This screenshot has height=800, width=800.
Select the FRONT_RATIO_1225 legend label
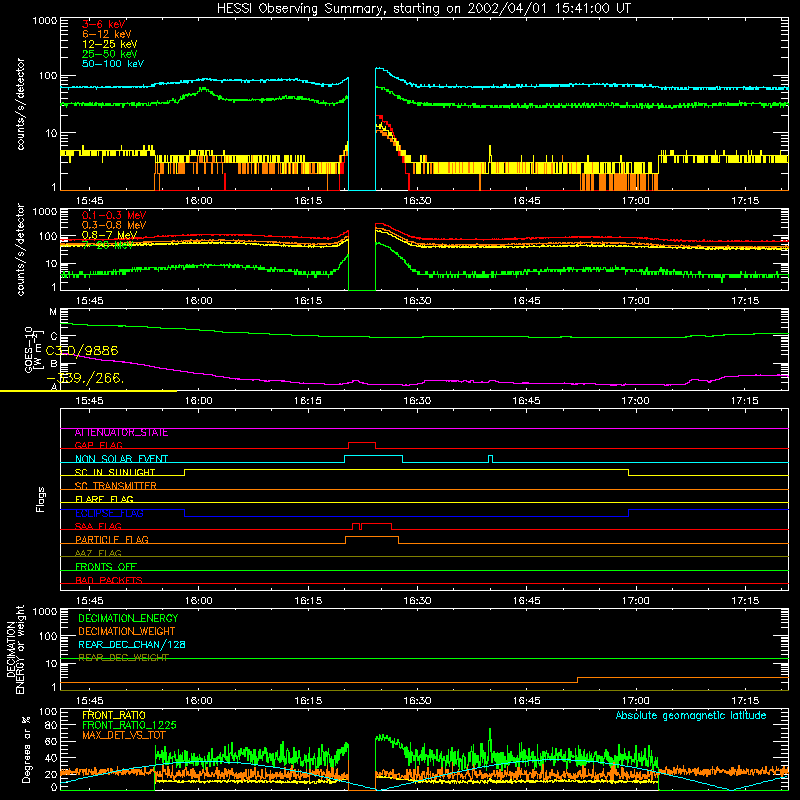coord(129,725)
